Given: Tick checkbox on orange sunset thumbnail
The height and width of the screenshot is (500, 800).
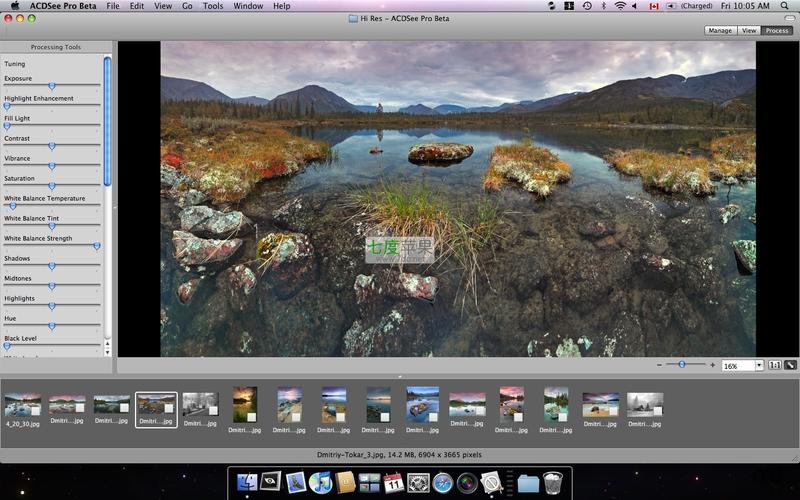Looking at the screenshot, I should pos(252,417).
